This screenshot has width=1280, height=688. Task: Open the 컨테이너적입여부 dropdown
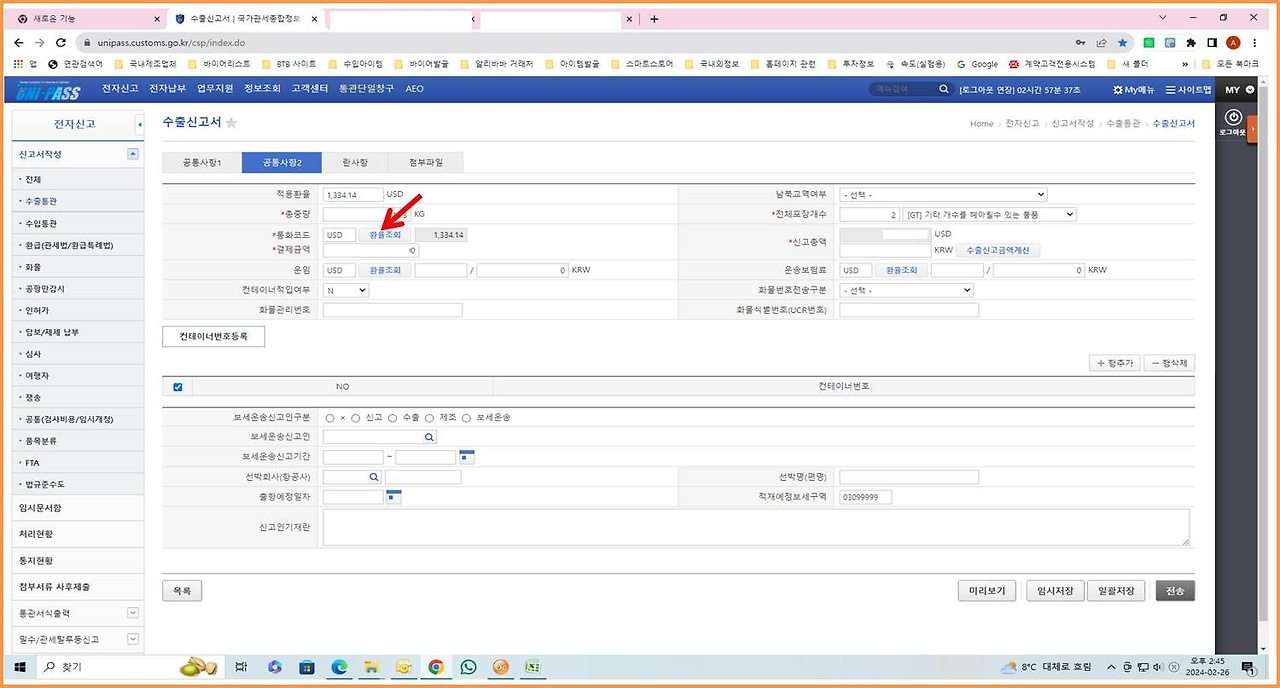[x=346, y=290]
